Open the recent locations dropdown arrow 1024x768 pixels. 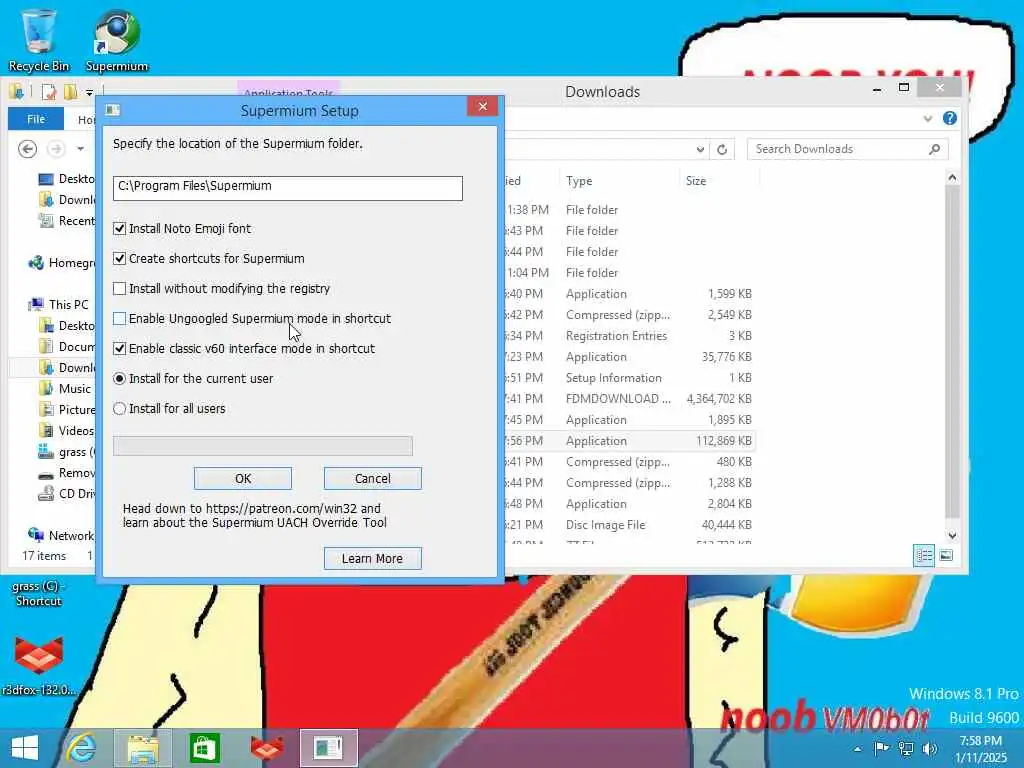[x=80, y=149]
